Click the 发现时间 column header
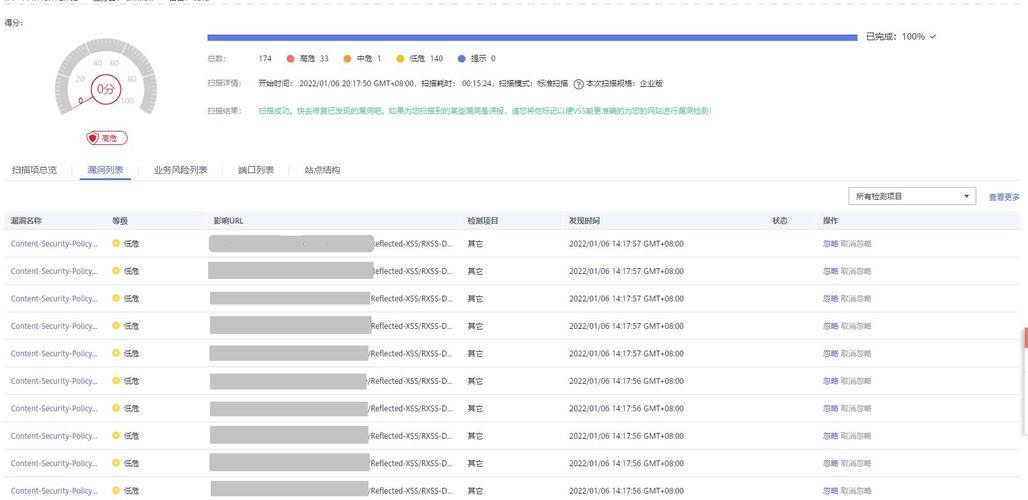The height and width of the screenshot is (500, 1028). [x=584, y=221]
